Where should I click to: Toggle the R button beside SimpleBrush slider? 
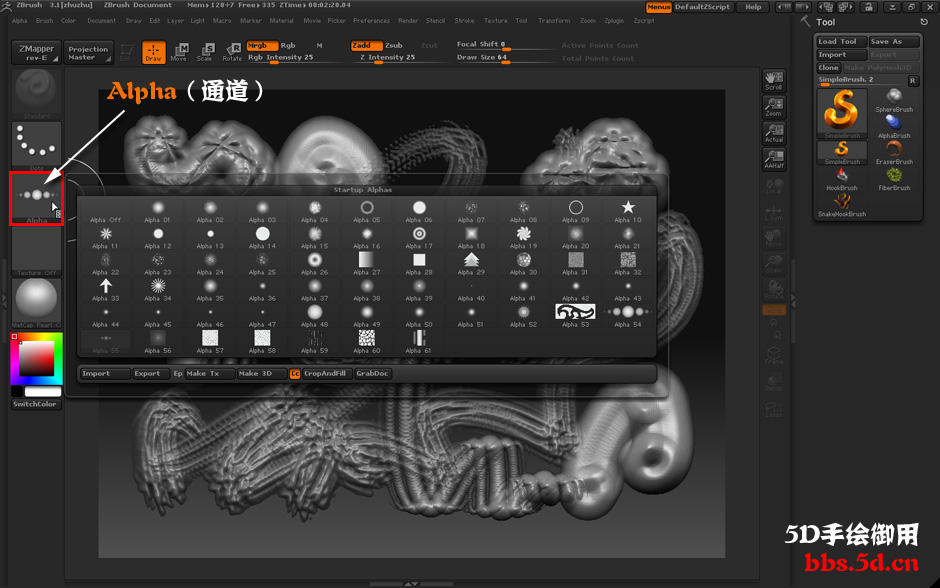pyautogui.click(x=912, y=80)
